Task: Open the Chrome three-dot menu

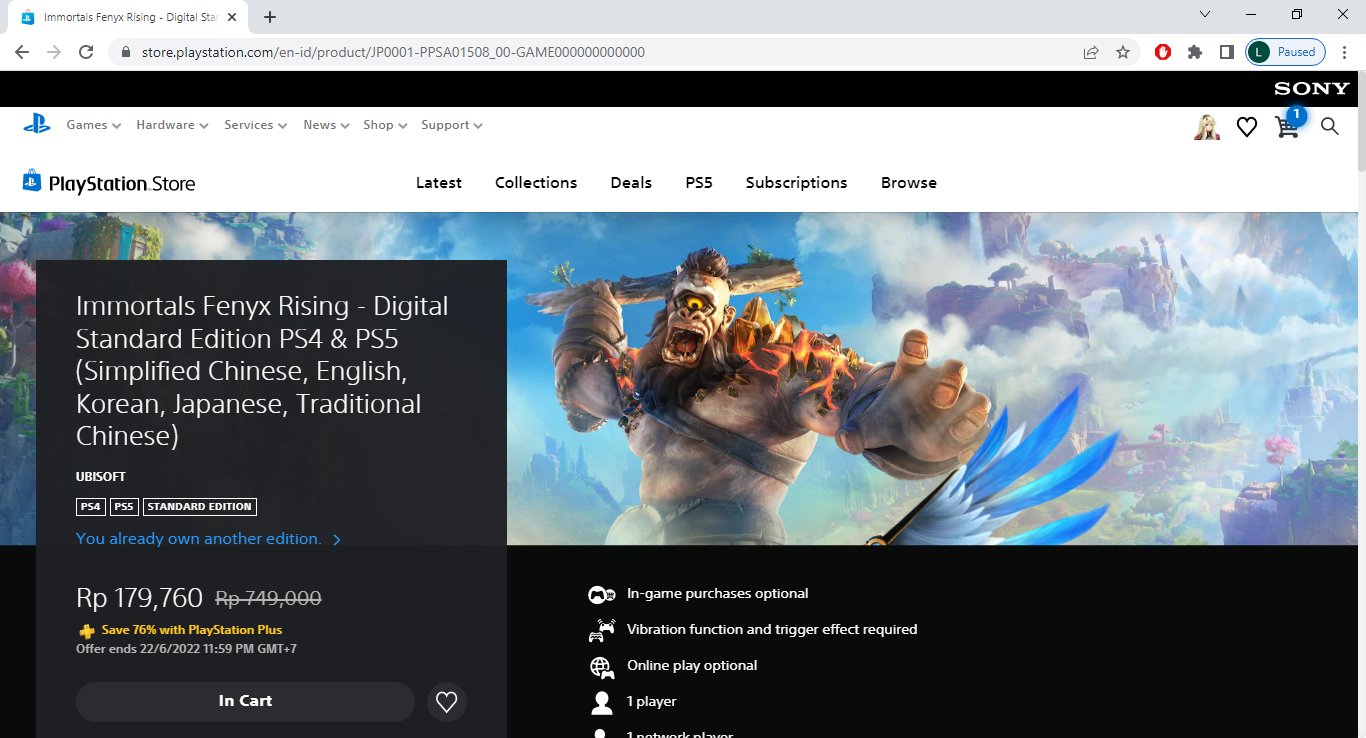Action: pos(1345,52)
